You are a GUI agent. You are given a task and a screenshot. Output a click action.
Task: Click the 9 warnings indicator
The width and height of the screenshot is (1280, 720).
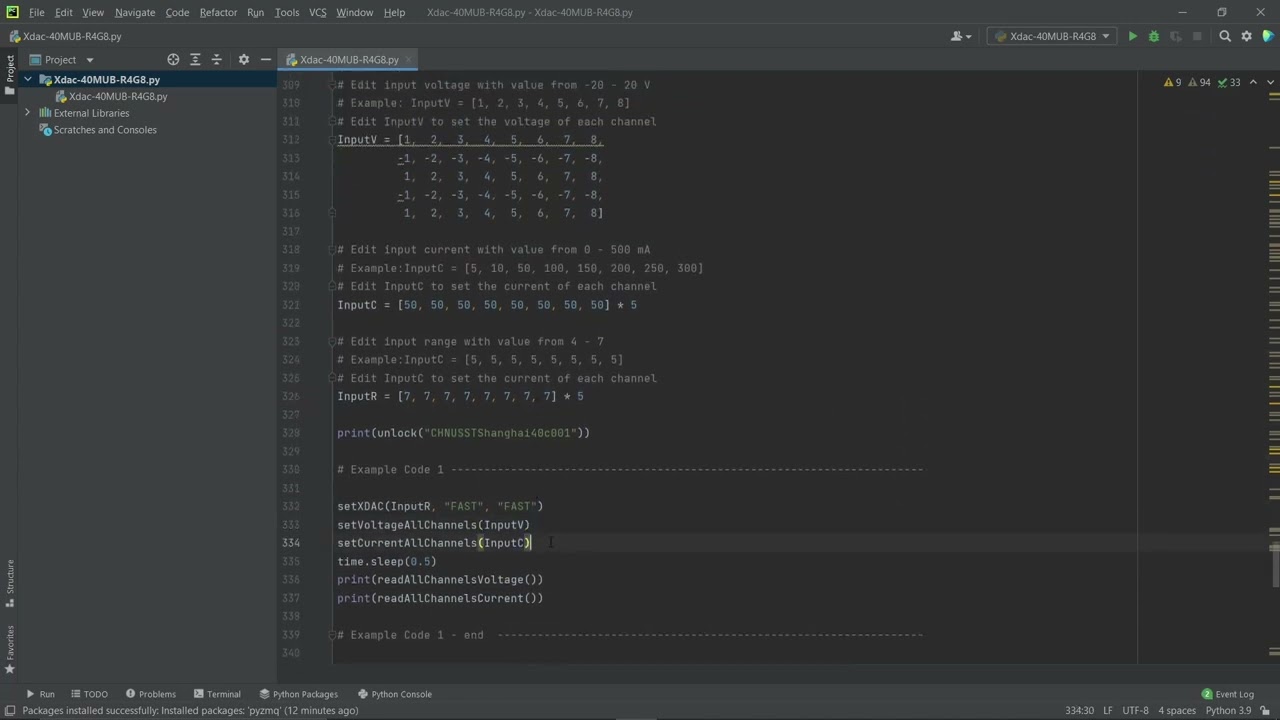pyautogui.click(x=1171, y=83)
